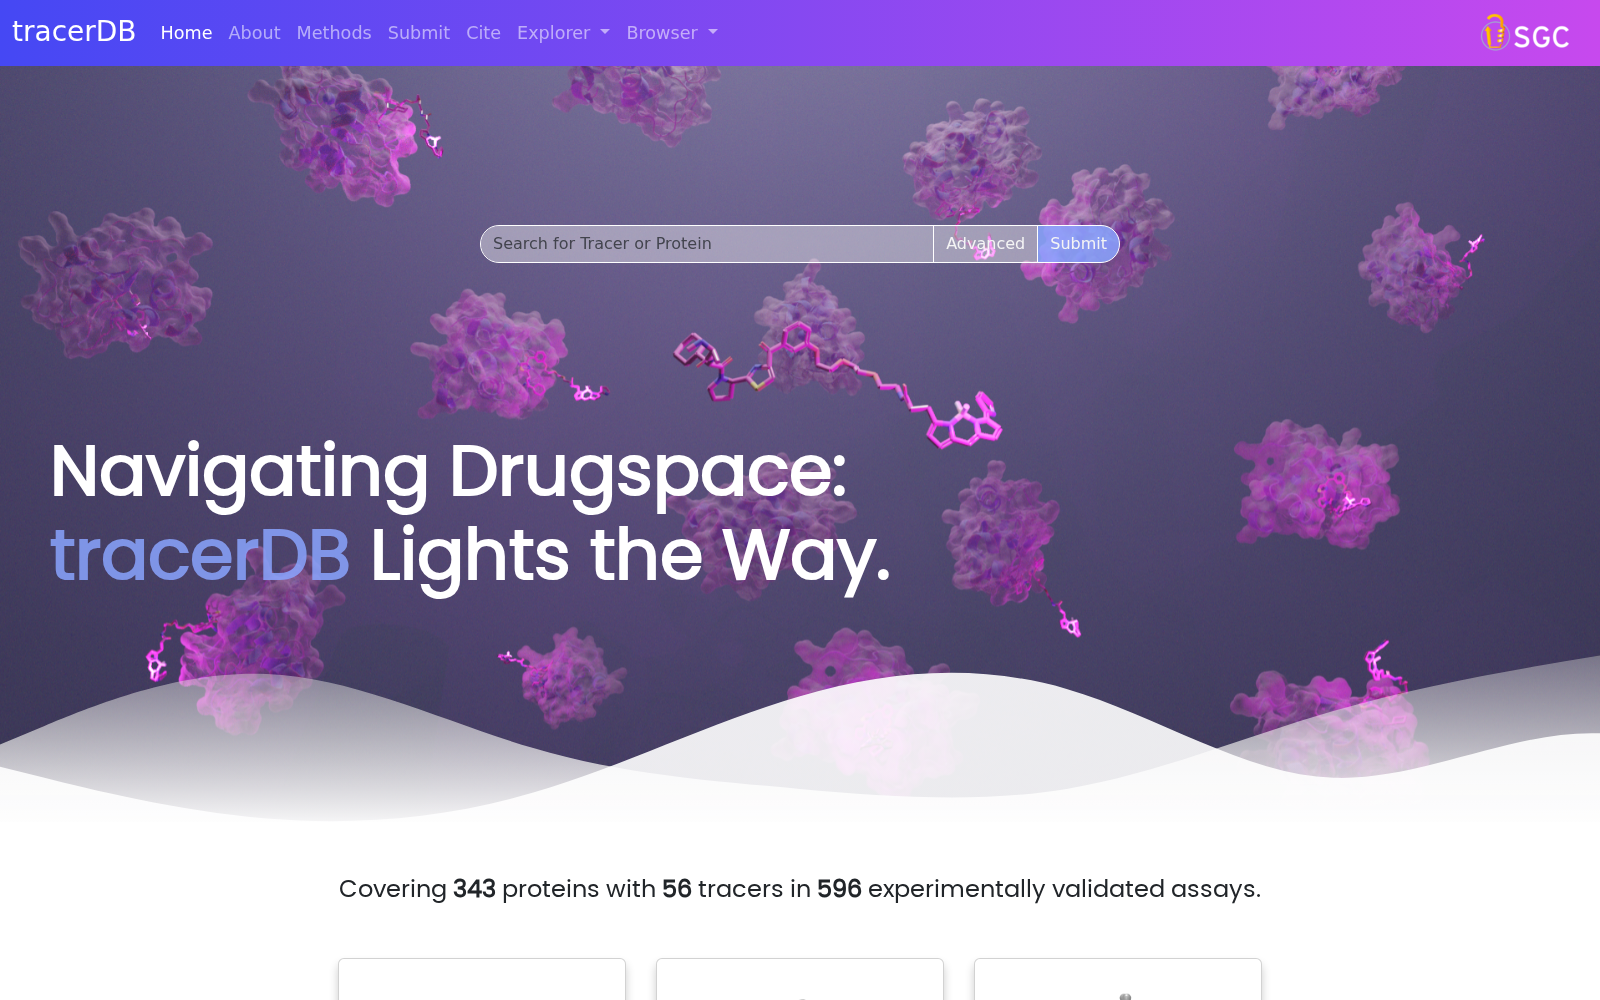Click the tracerDB brand logo
This screenshot has width=1600, height=1000.
(74, 32)
